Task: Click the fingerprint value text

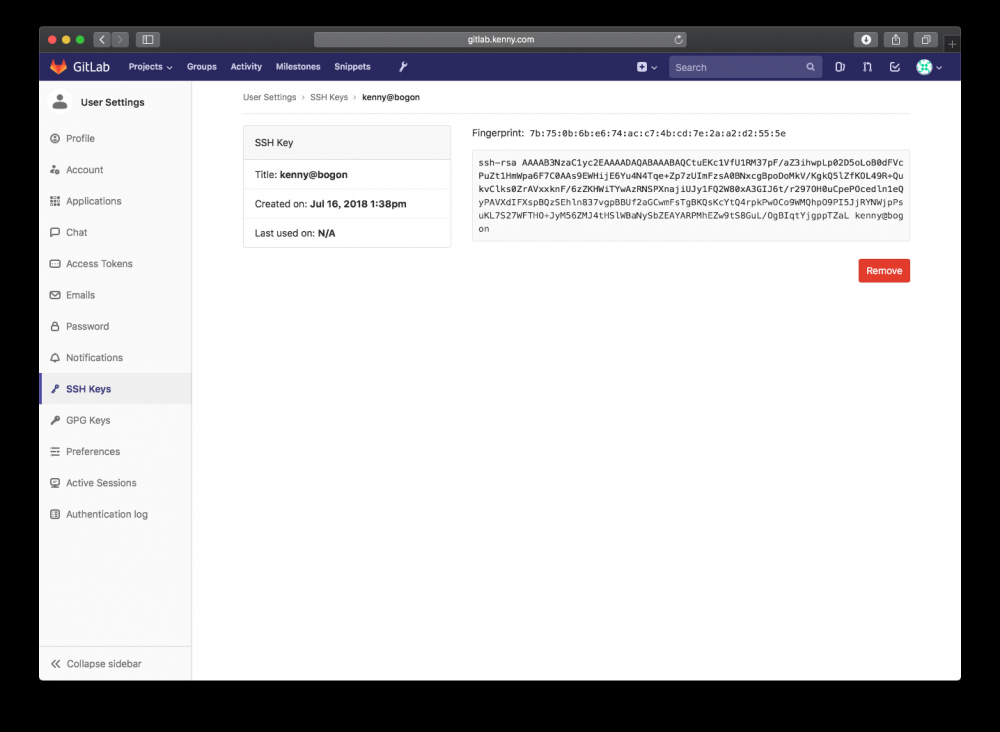Action: point(658,133)
